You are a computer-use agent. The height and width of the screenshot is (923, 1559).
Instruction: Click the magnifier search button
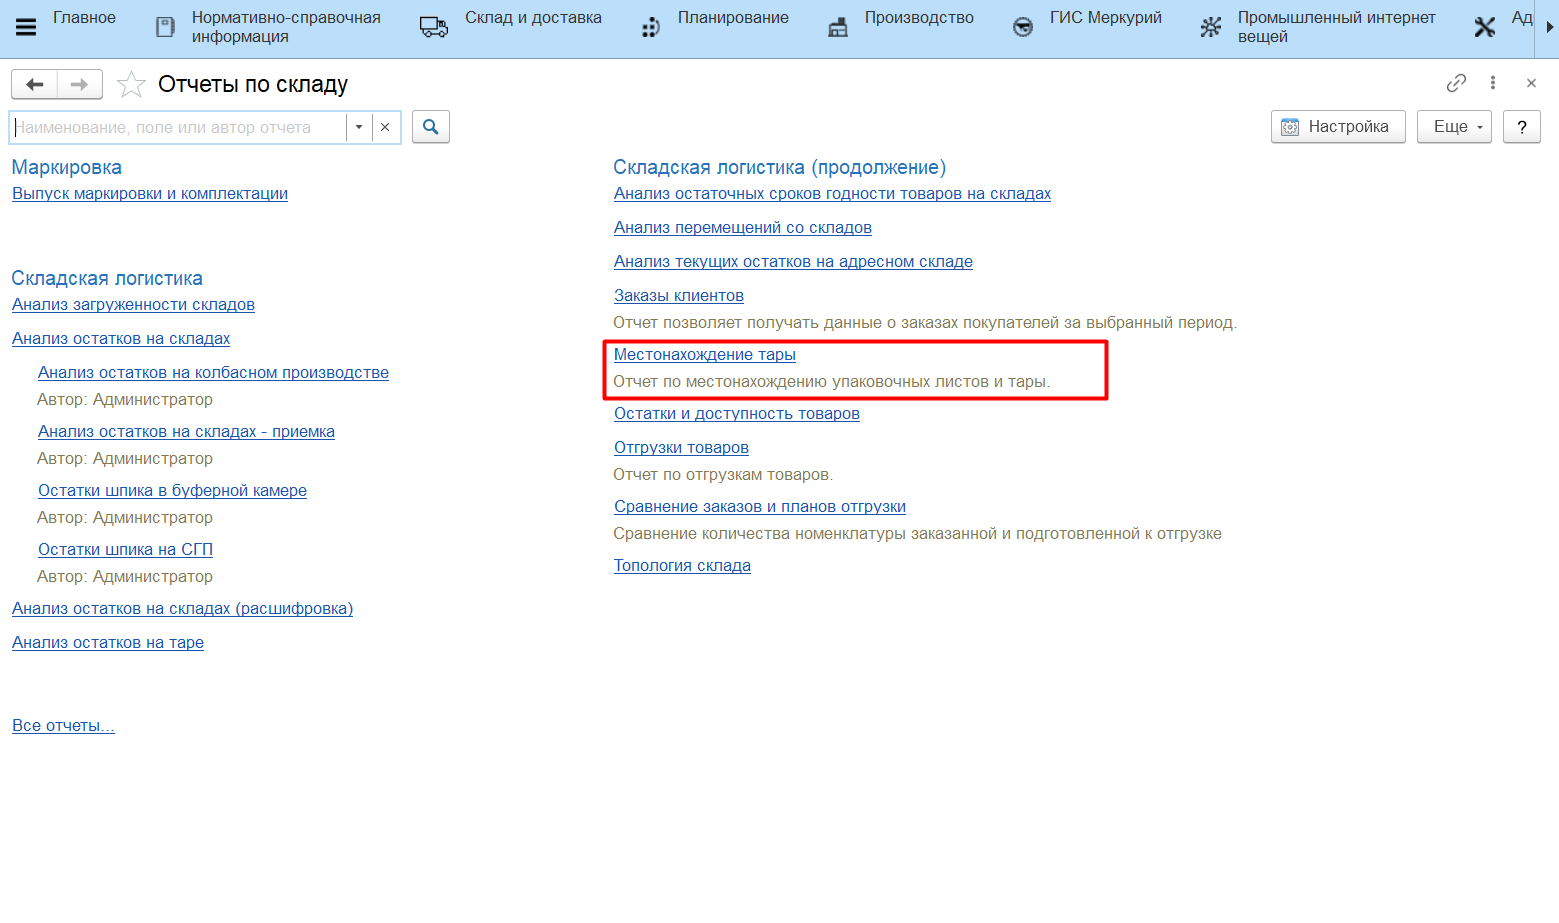431,127
